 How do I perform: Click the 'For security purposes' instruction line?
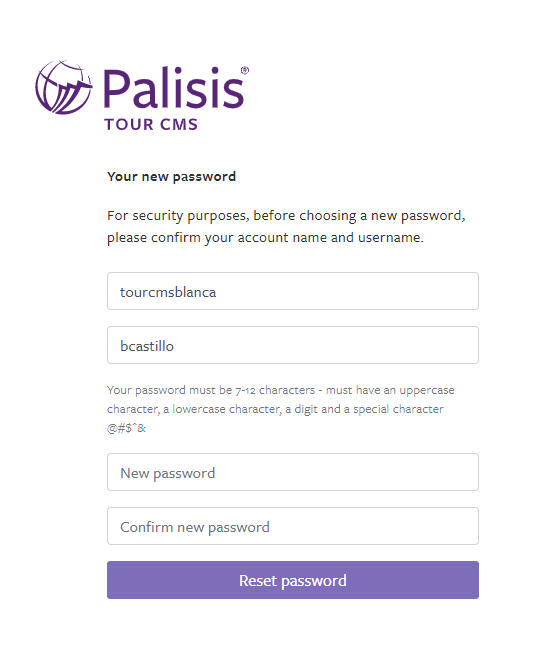point(286,216)
